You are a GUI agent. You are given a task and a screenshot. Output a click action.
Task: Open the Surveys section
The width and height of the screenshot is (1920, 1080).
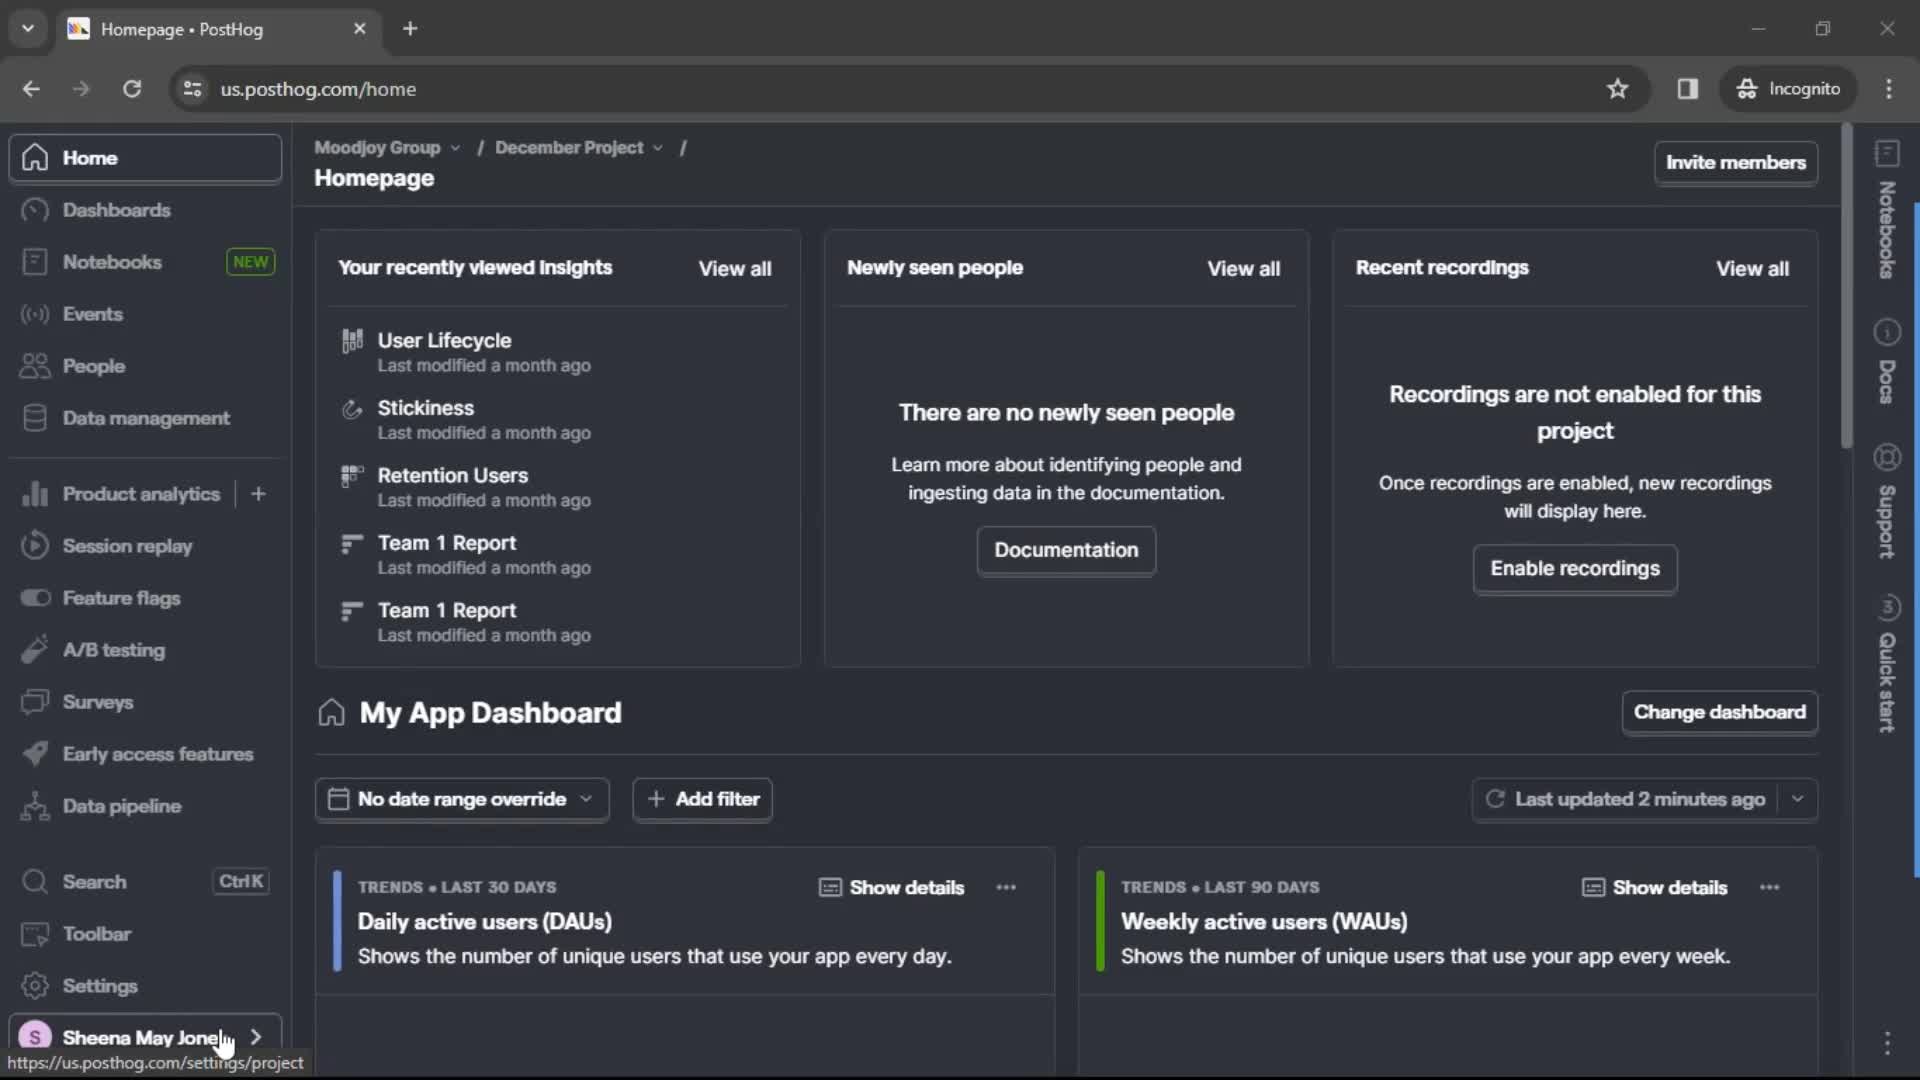point(145,702)
